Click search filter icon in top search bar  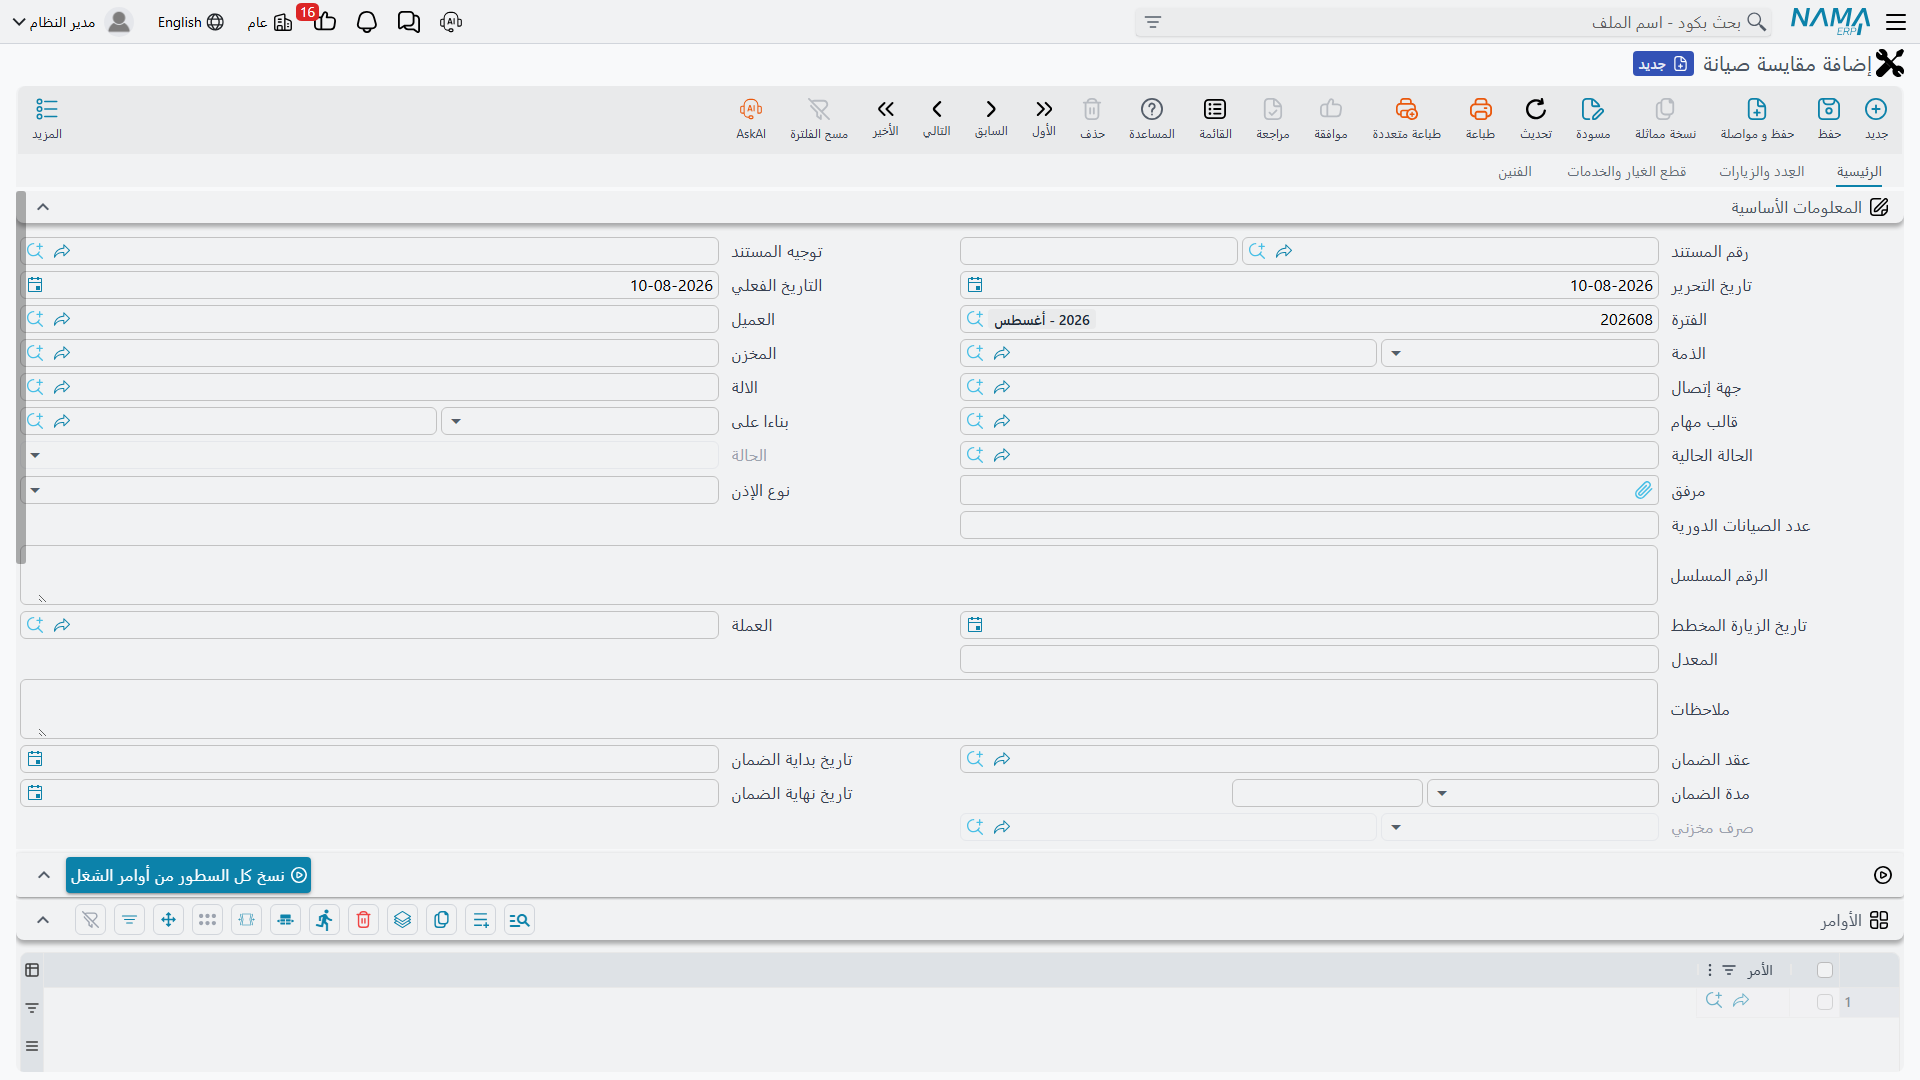click(1153, 22)
